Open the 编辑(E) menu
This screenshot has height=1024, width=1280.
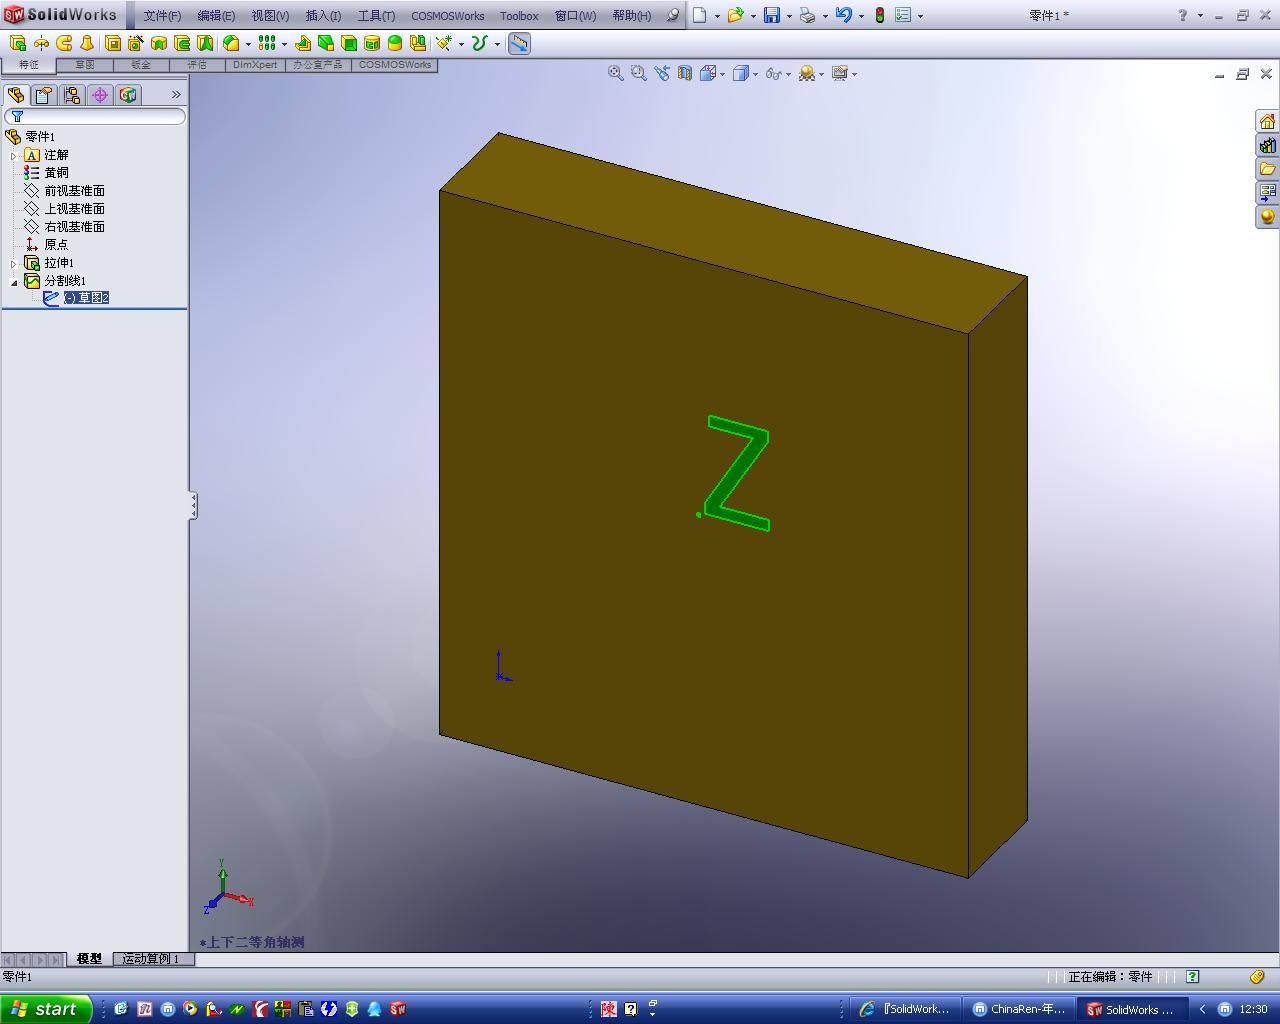(216, 16)
